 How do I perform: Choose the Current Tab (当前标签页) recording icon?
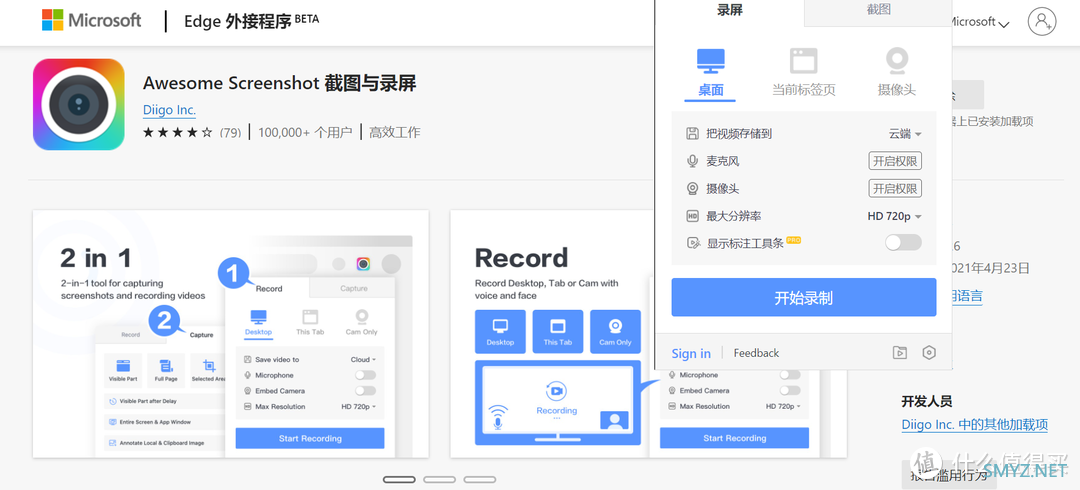click(803, 61)
